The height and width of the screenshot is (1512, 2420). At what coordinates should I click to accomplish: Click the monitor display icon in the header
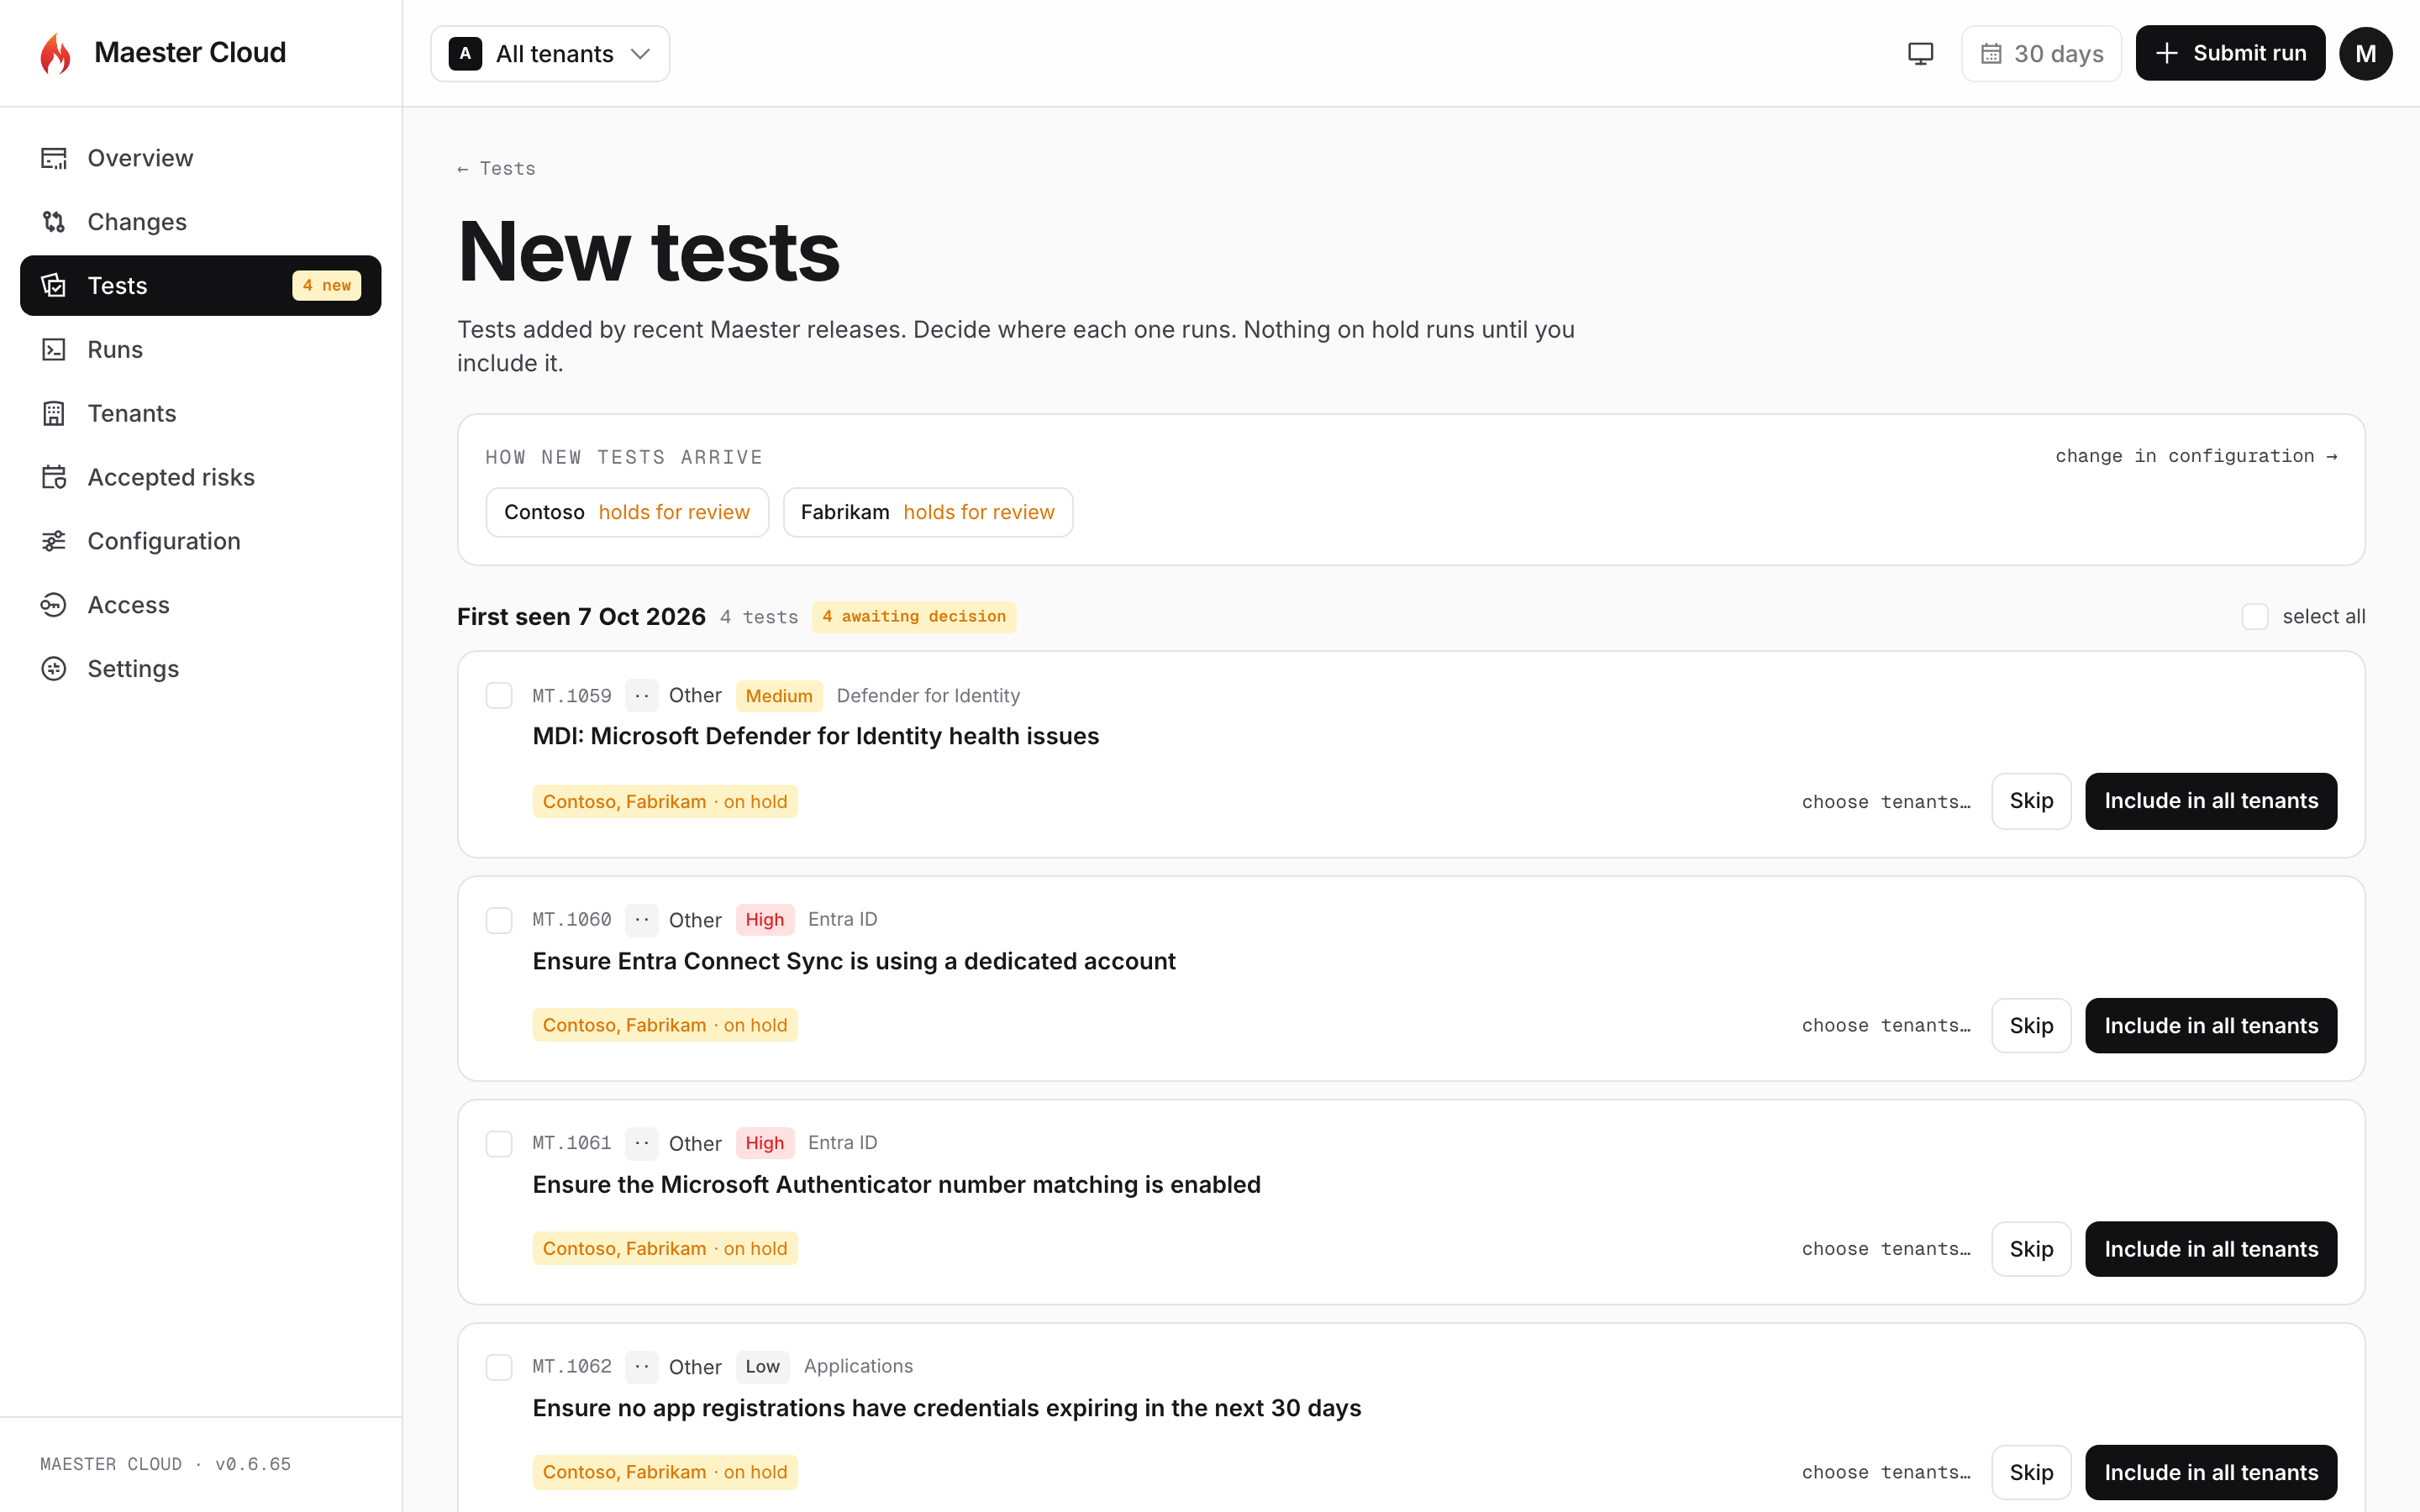pyautogui.click(x=1920, y=54)
